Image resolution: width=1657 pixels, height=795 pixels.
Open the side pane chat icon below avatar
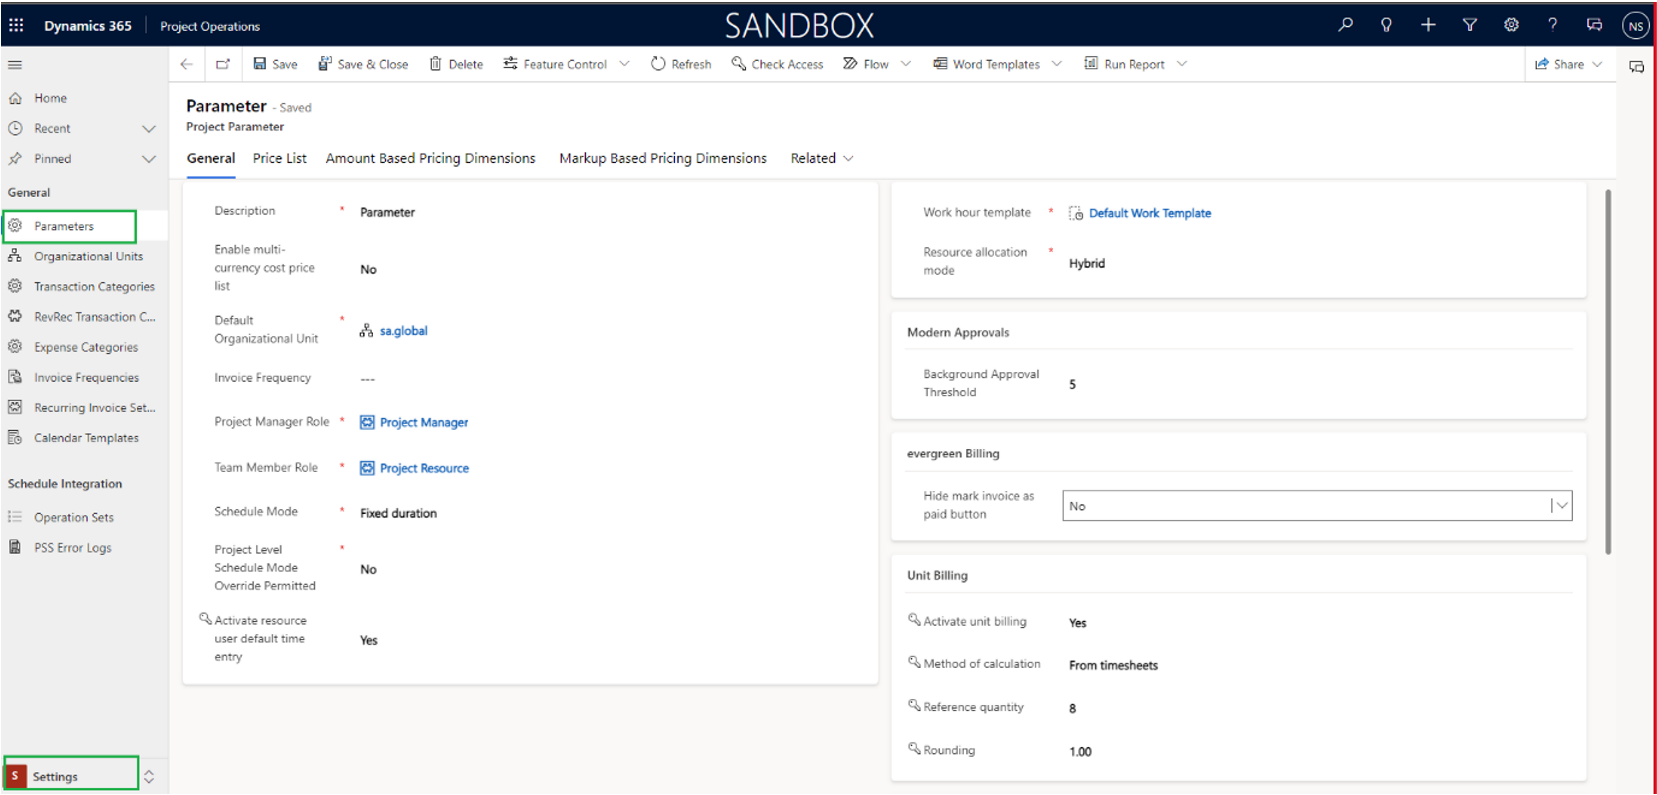1637,67
